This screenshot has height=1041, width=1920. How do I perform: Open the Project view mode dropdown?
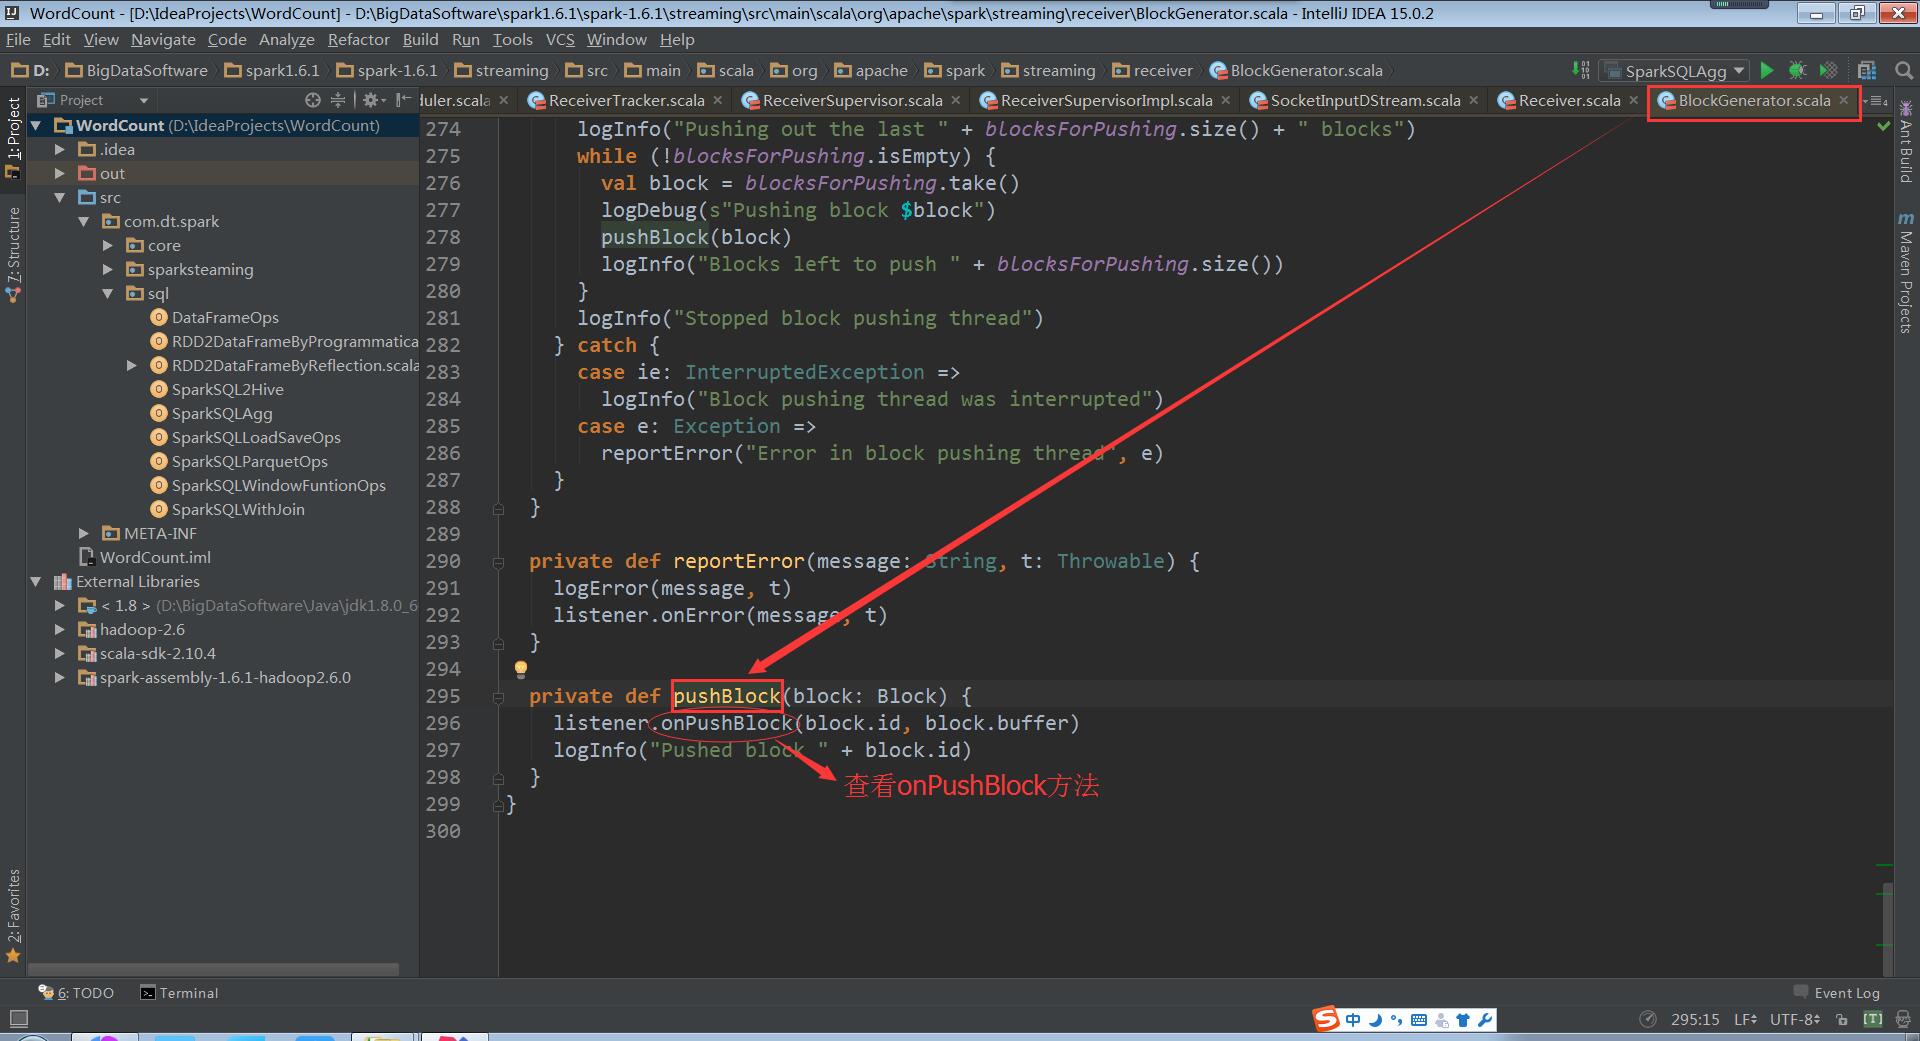[x=92, y=100]
